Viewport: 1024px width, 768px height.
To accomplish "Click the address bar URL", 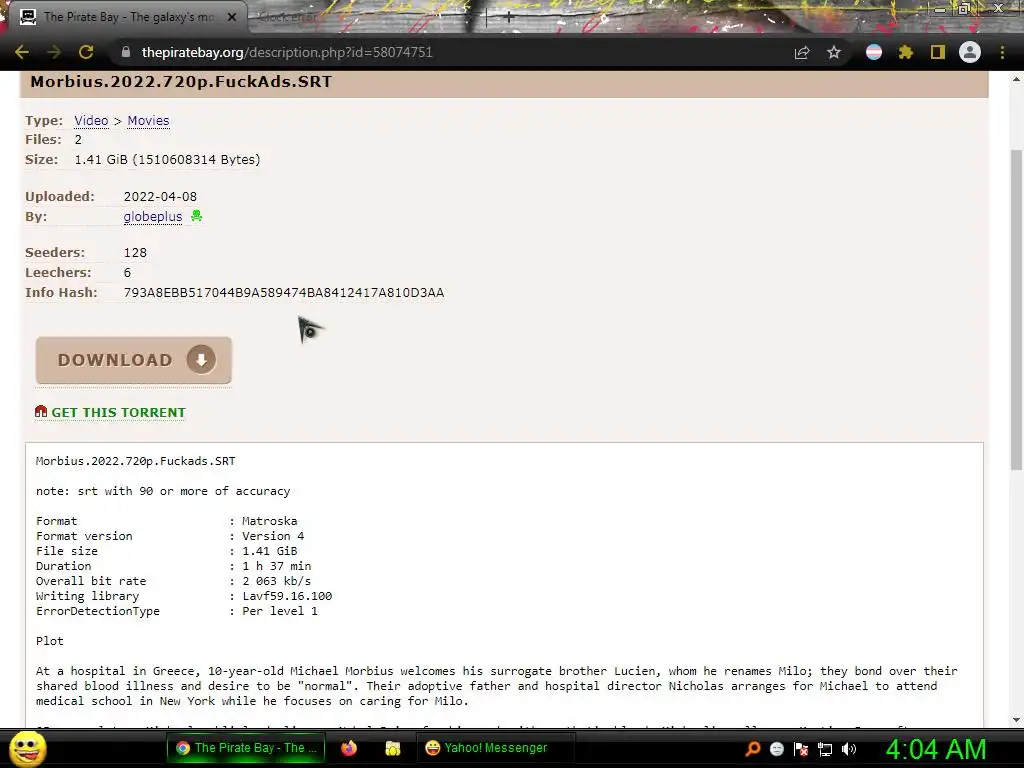I will coord(287,52).
